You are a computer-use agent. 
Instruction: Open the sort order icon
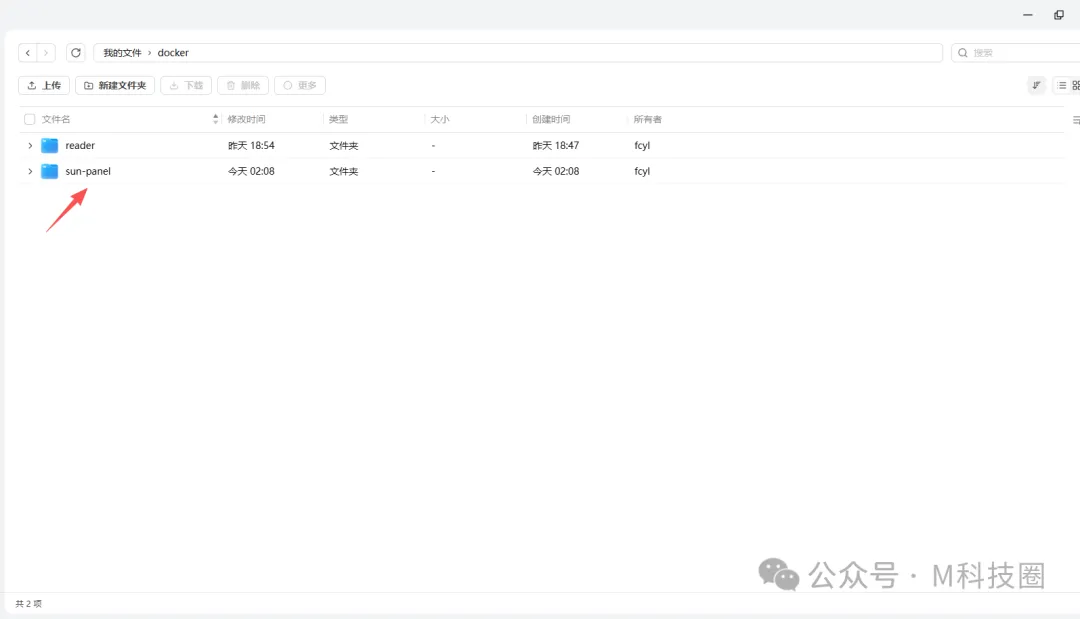click(1036, 85)
